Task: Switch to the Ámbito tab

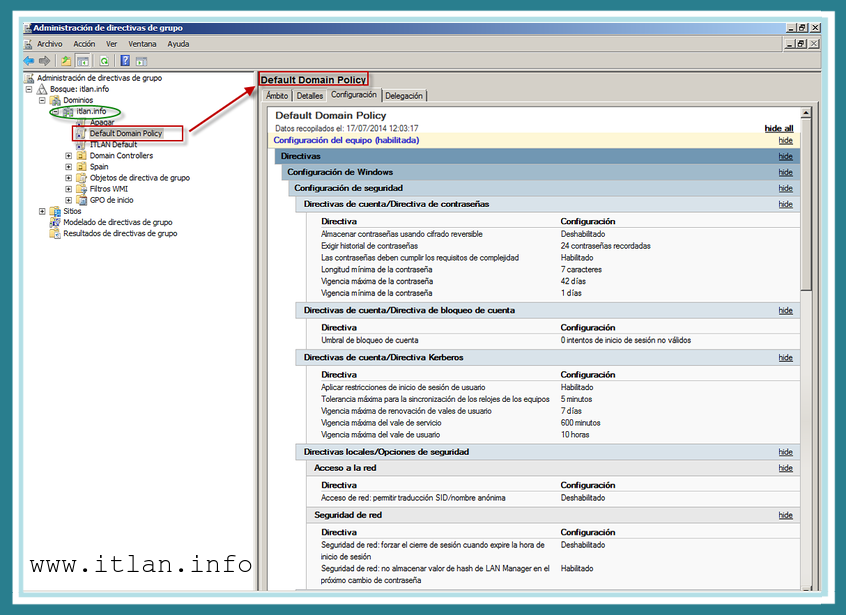Action: [277, 96]
